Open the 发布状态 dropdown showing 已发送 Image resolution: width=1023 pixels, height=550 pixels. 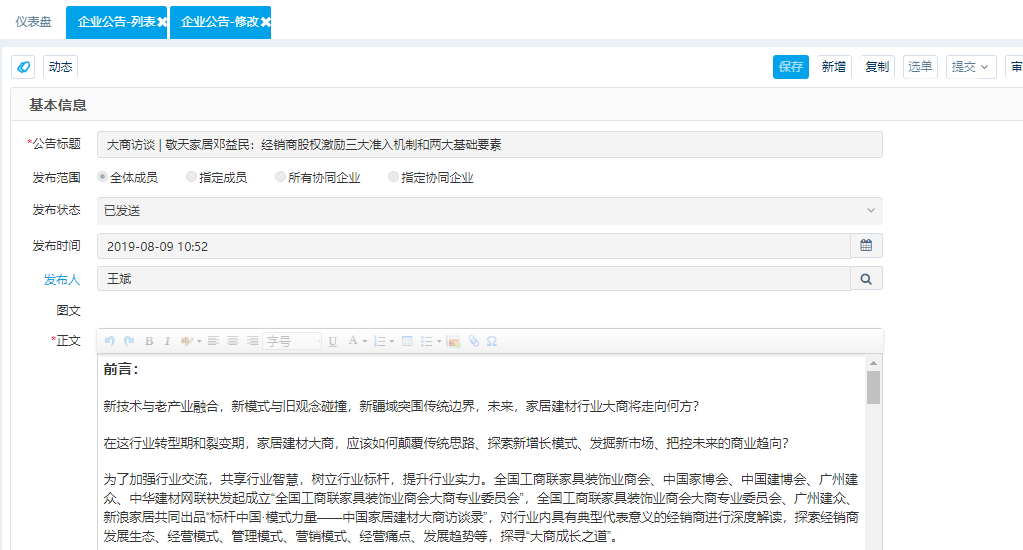click(x=490, y=211)
